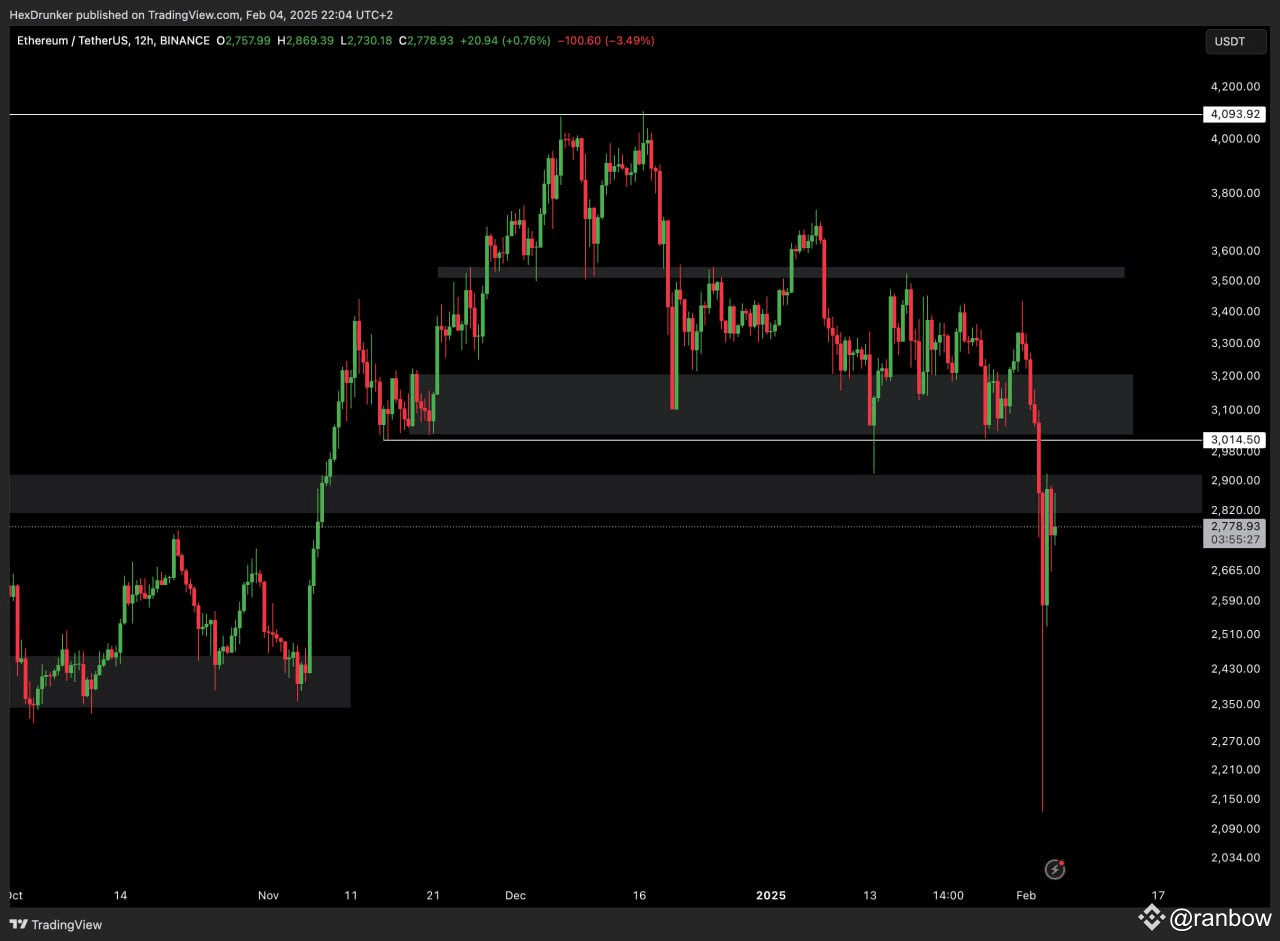Click the 3,400.00 price axis label
The width and height of the screenshot is (1280, 941).
[x=1236, y=312]
